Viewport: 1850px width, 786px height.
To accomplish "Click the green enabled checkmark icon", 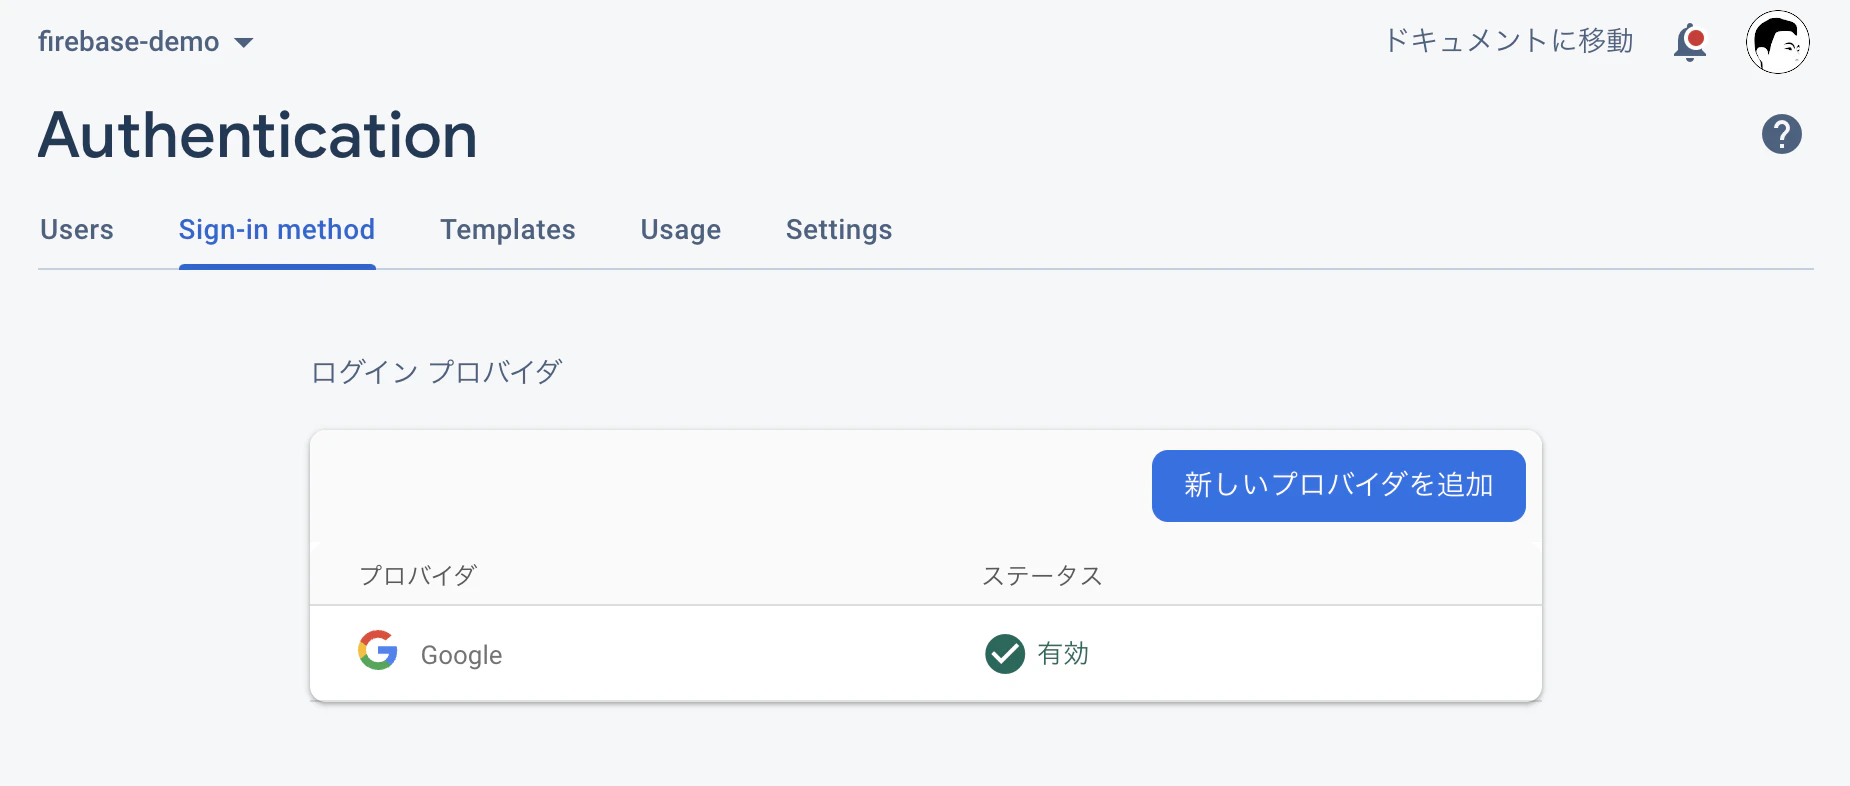I will [x=1005, y=654].
